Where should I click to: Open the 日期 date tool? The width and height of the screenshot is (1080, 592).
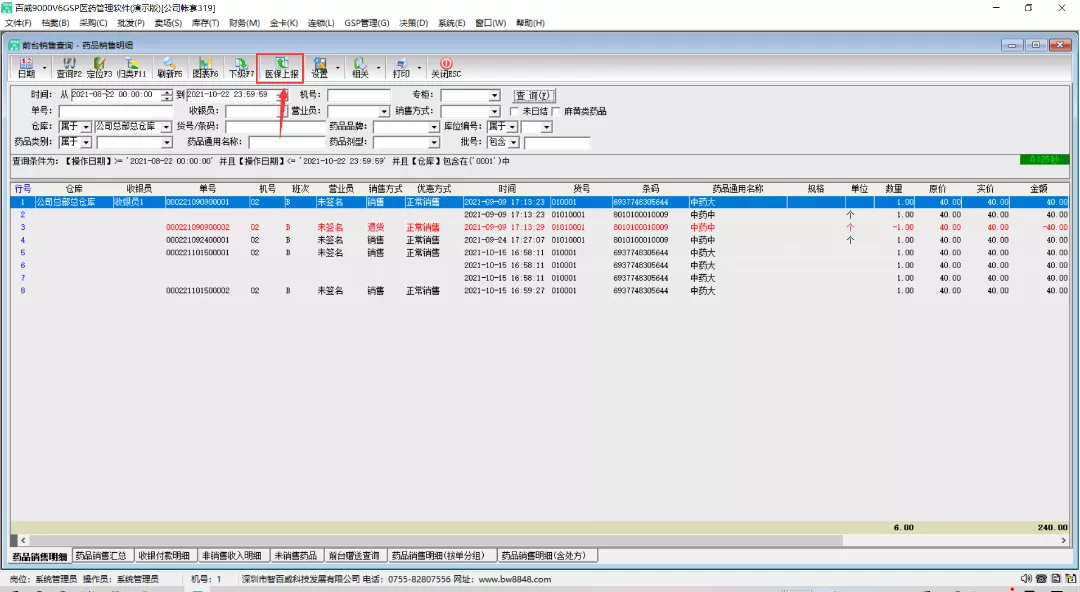coord(26,67)
